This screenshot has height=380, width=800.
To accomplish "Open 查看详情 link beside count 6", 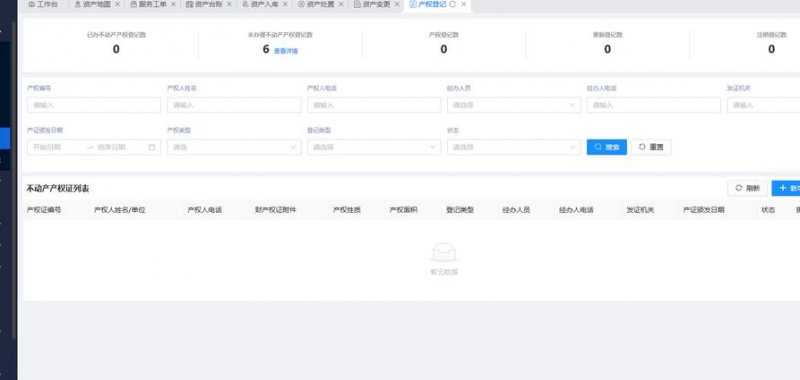I will [286, 51].
